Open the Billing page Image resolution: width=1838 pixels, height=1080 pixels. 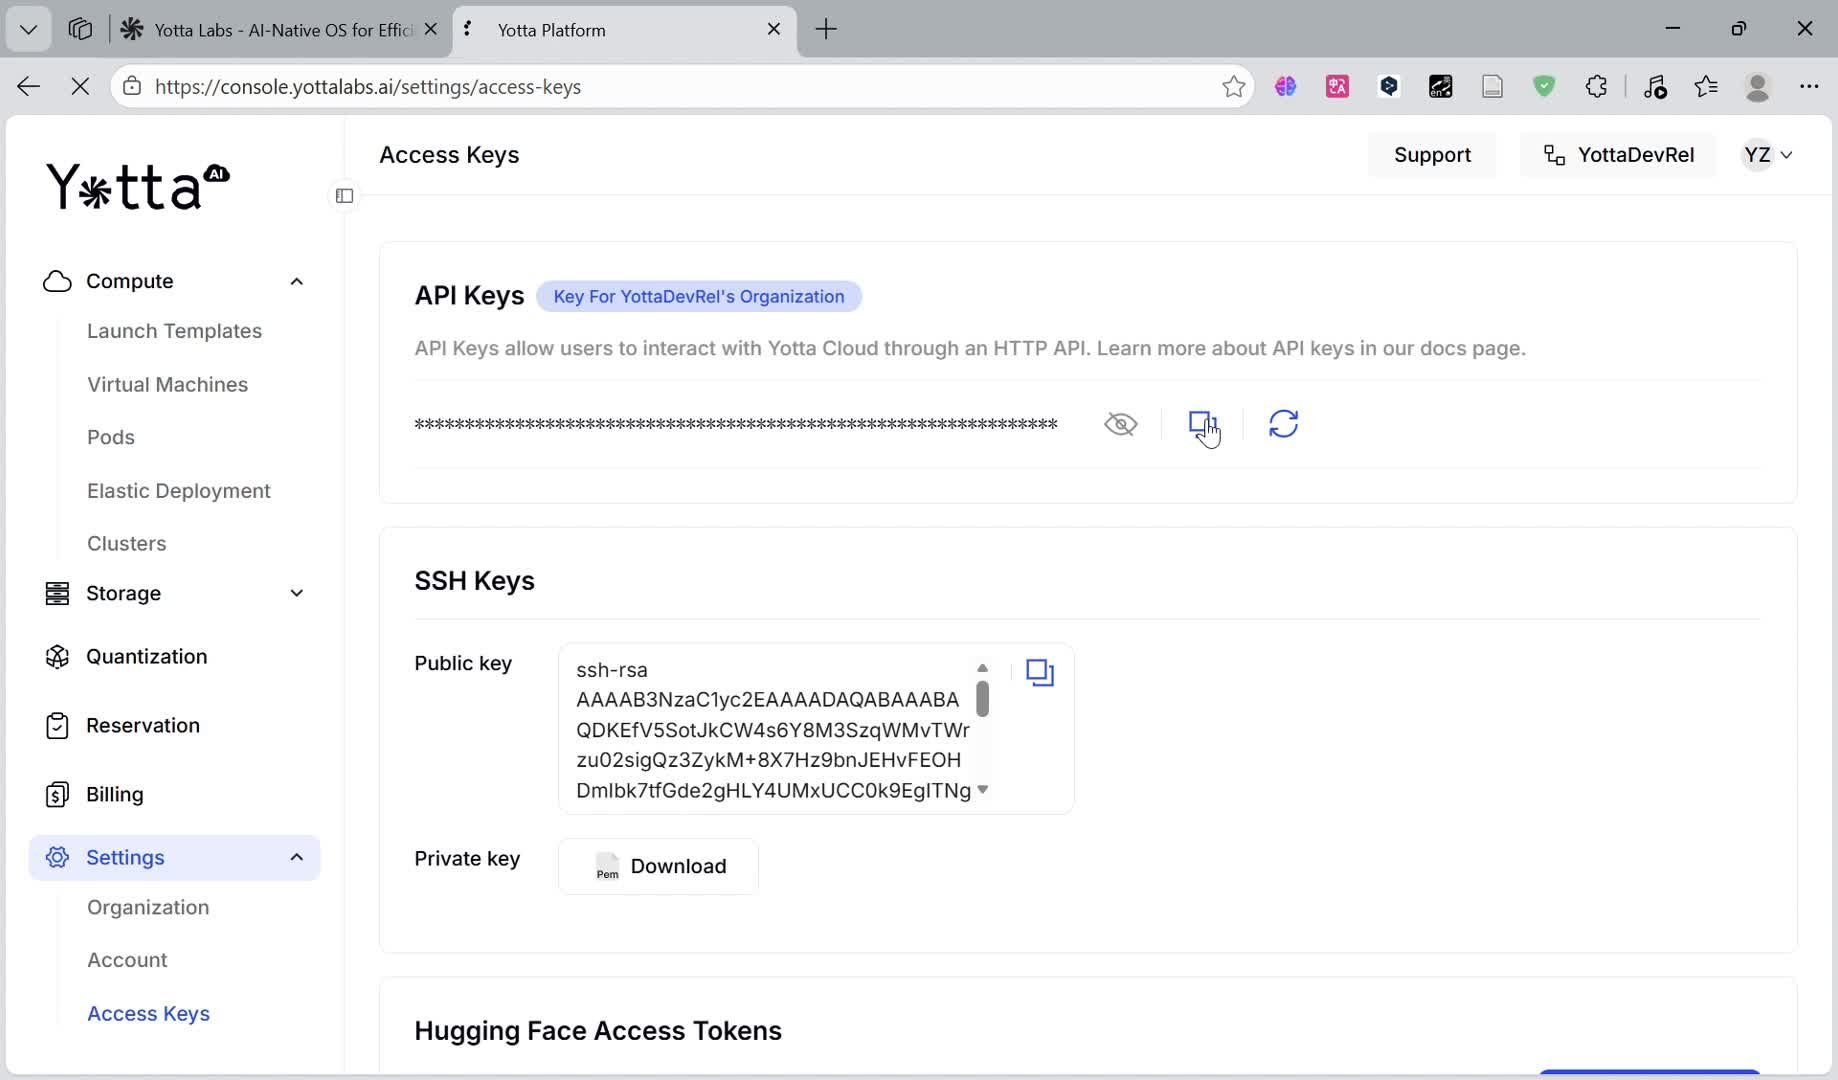(114, 794)
